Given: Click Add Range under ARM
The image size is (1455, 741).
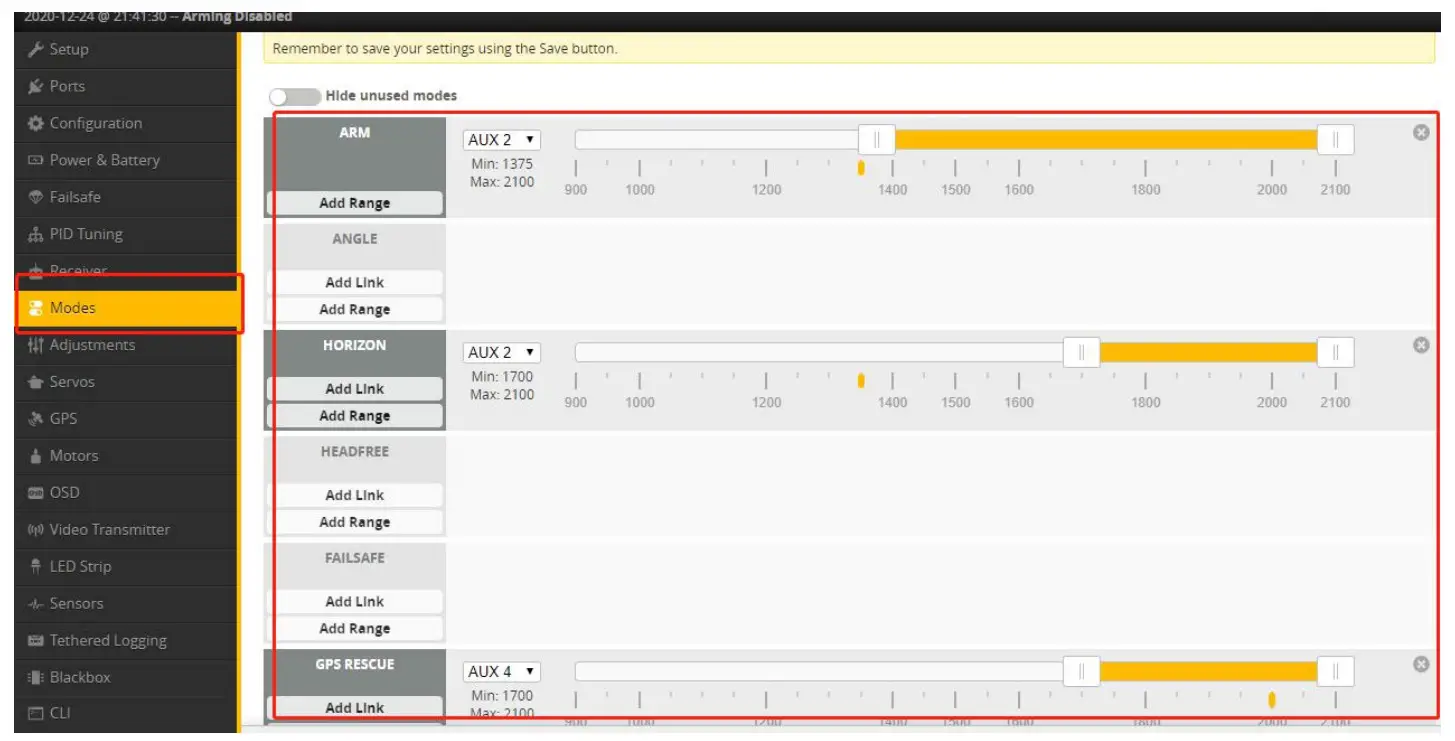Looking at the screenshot, I should 355,203.
